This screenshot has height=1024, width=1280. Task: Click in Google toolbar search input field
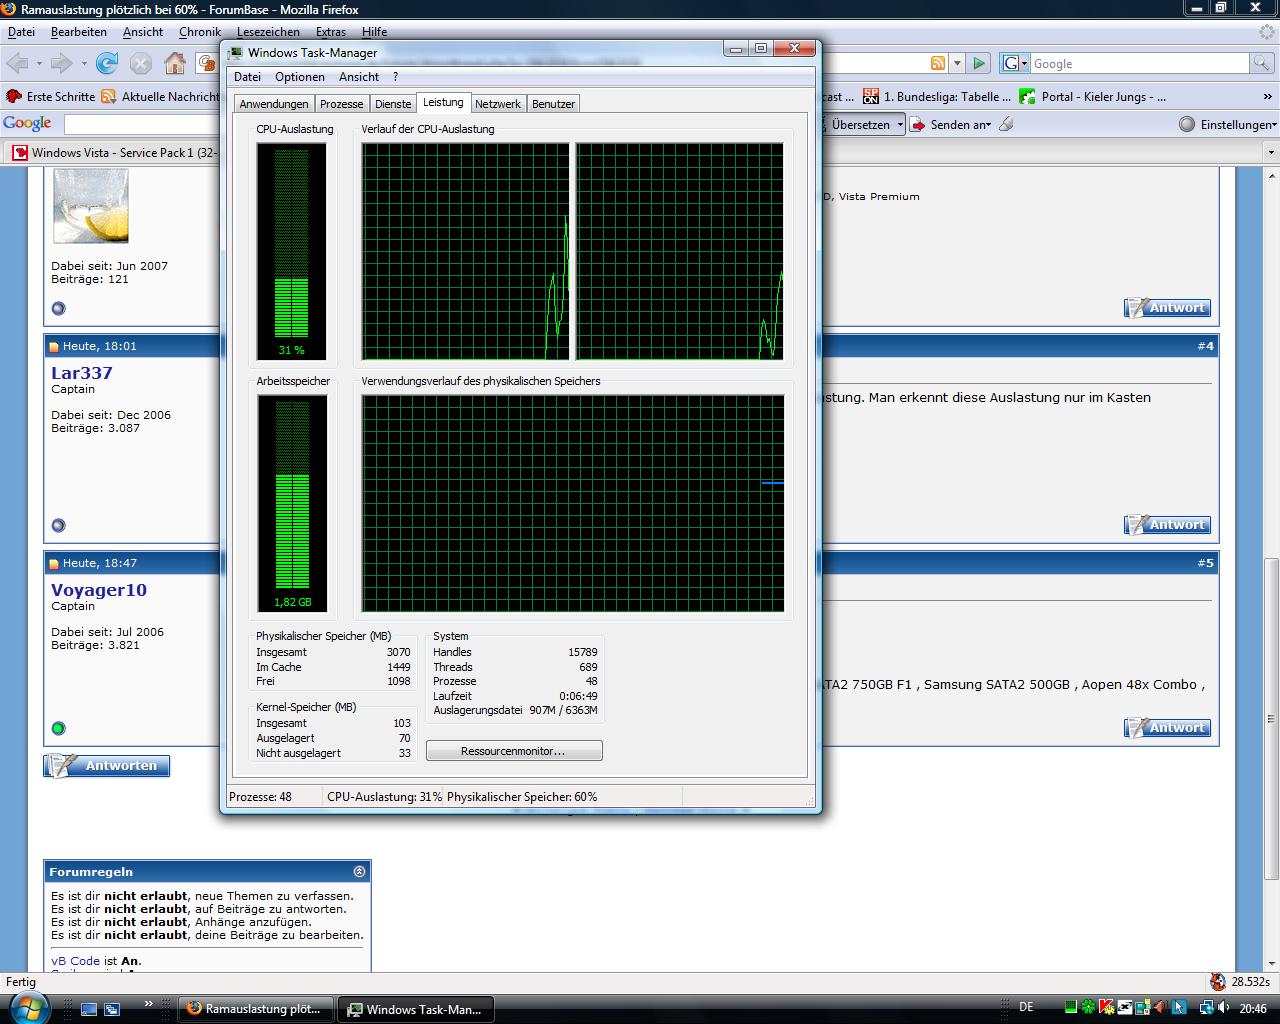click(142, 125)
